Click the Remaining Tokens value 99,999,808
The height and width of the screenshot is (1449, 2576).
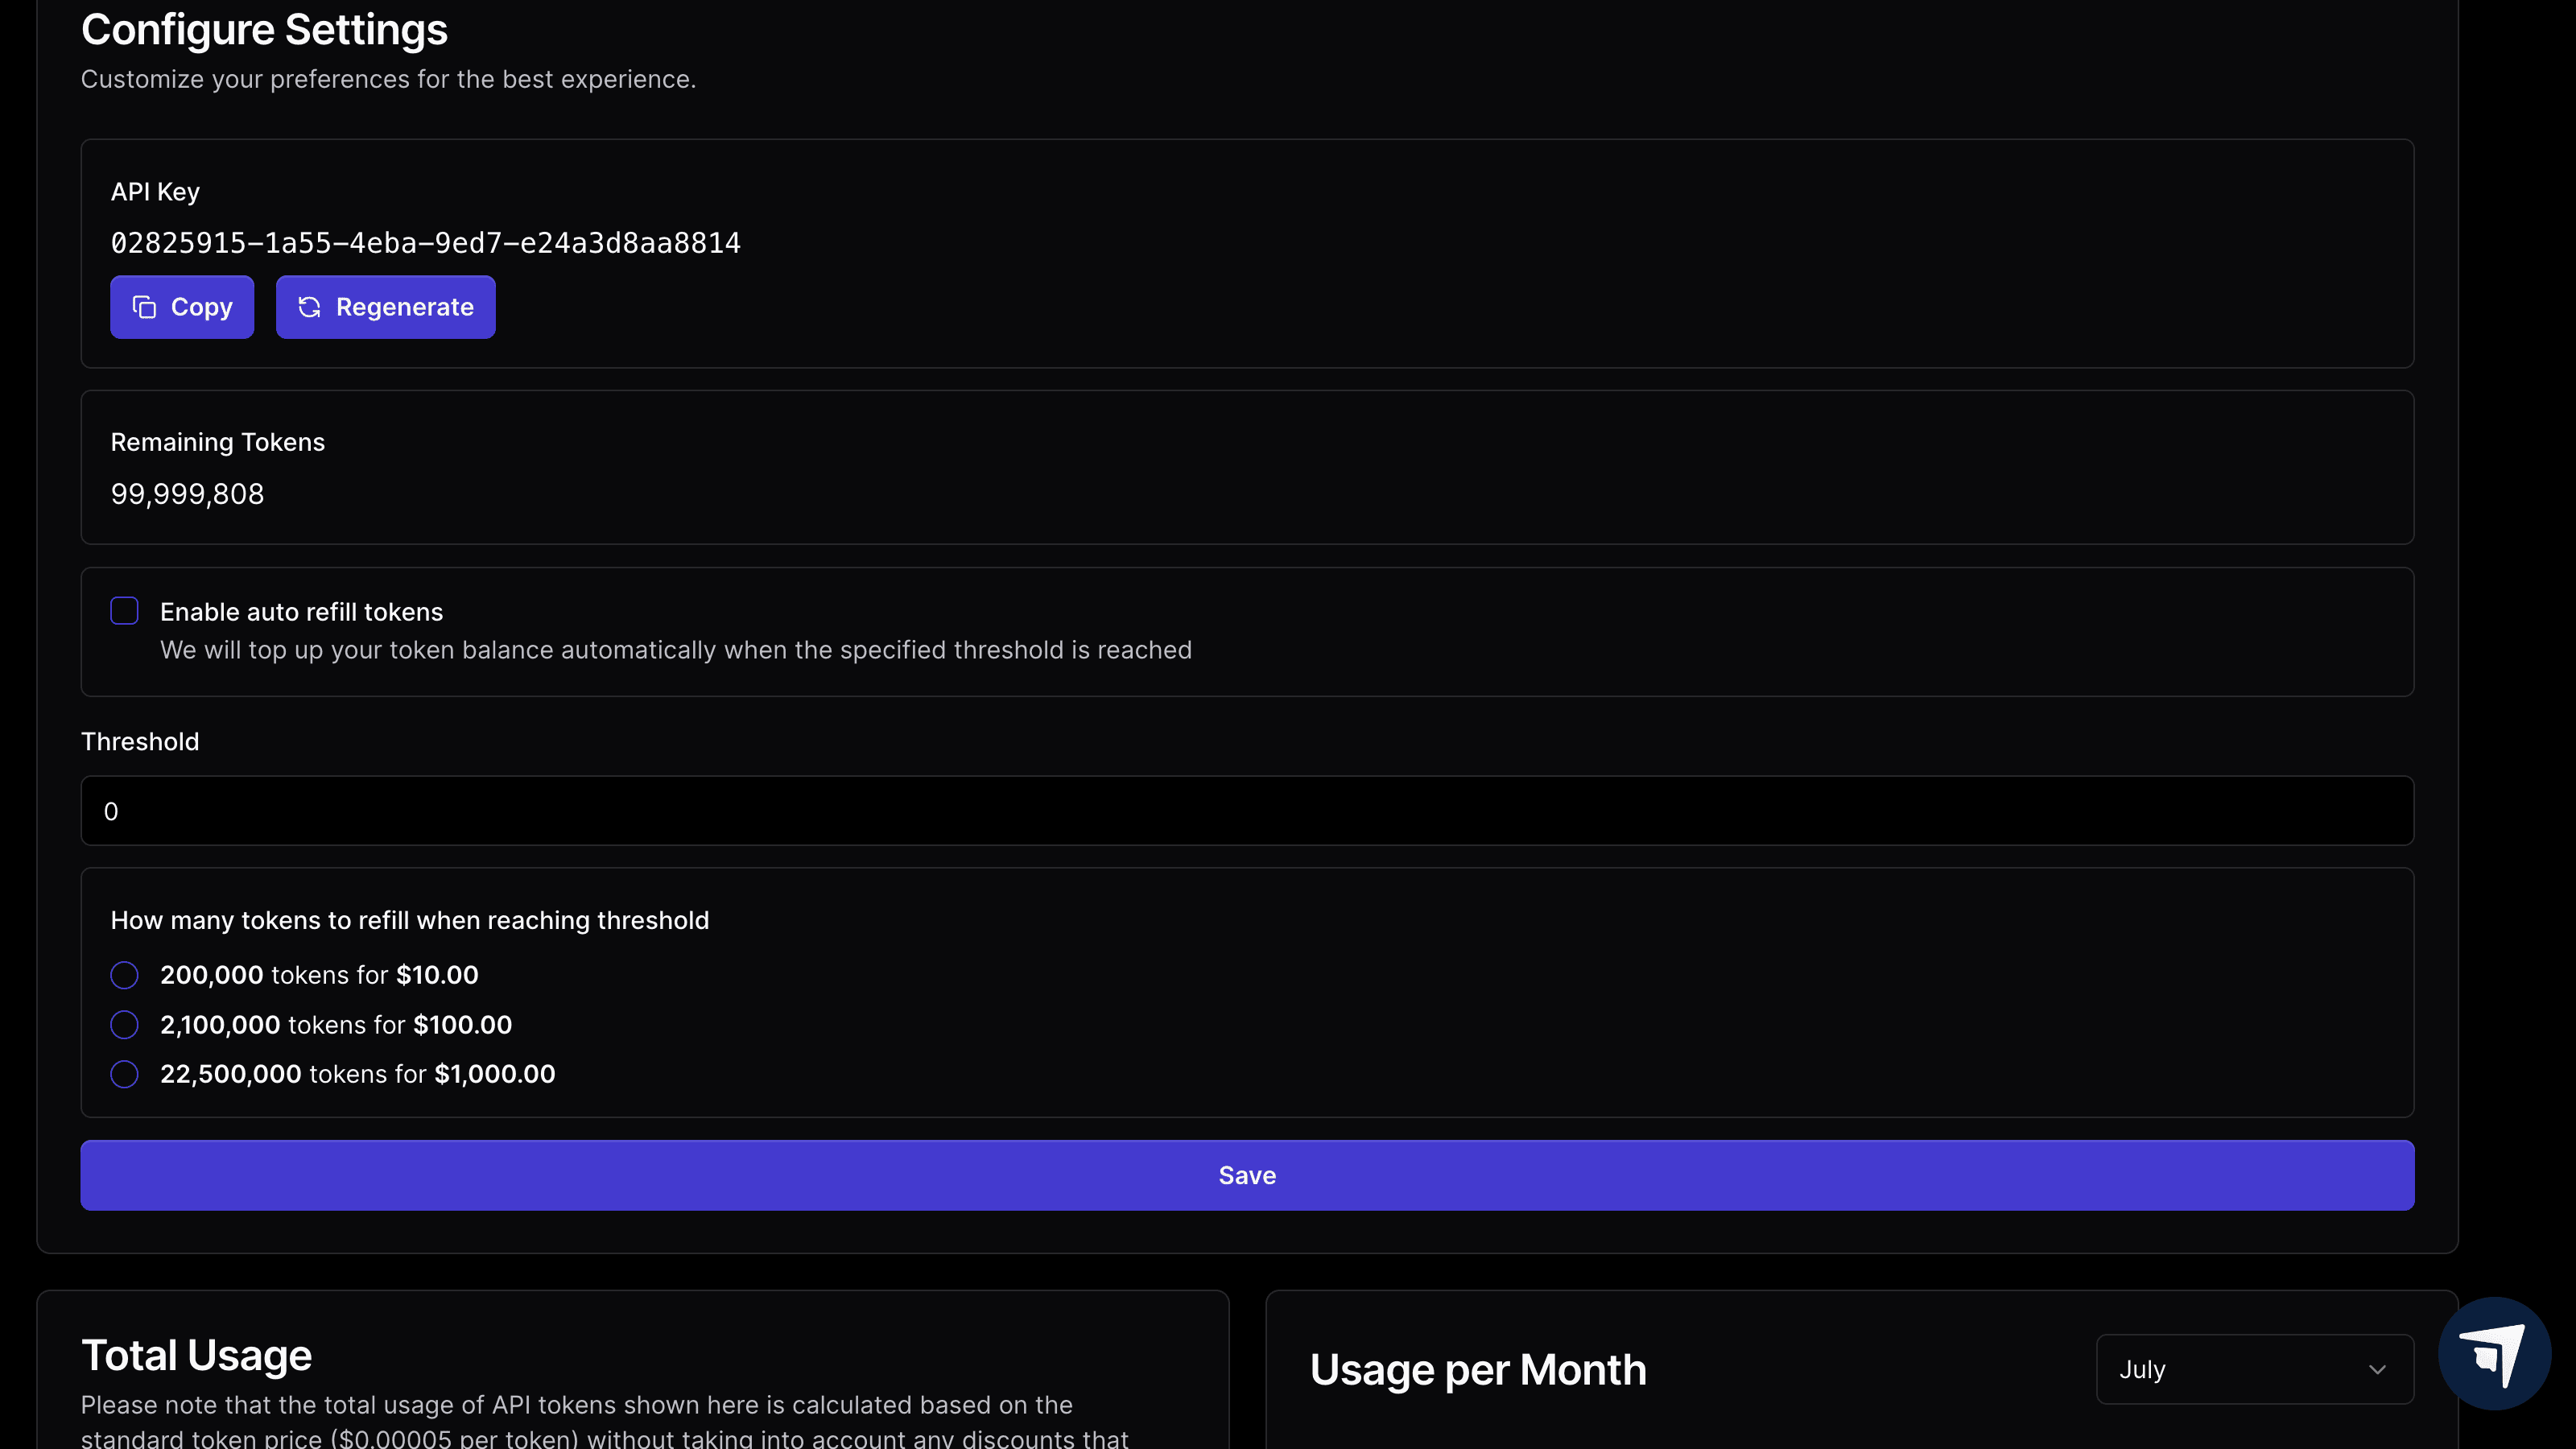[x=187, y=494]
